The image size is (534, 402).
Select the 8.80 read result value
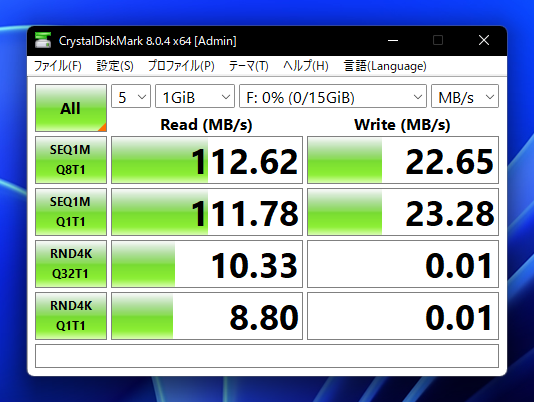point(207,316)
